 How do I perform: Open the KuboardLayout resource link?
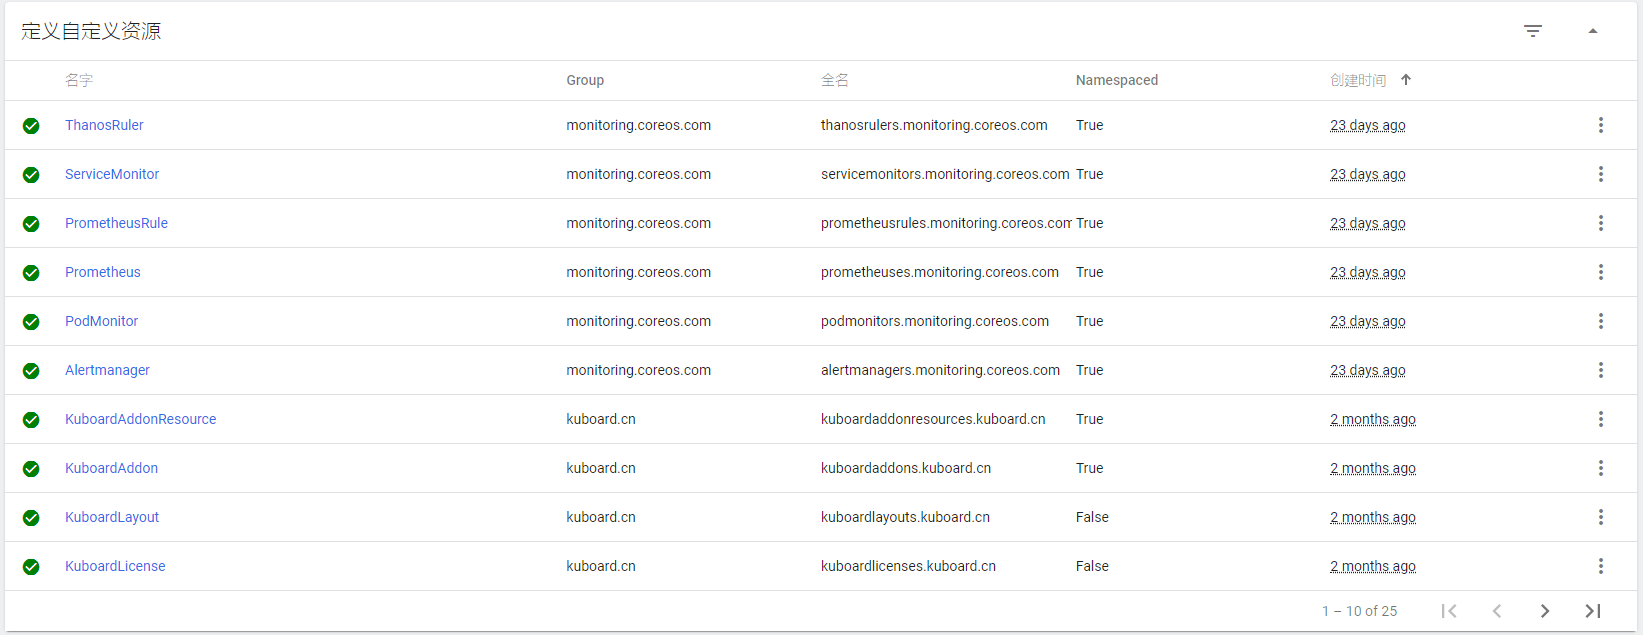112,517
